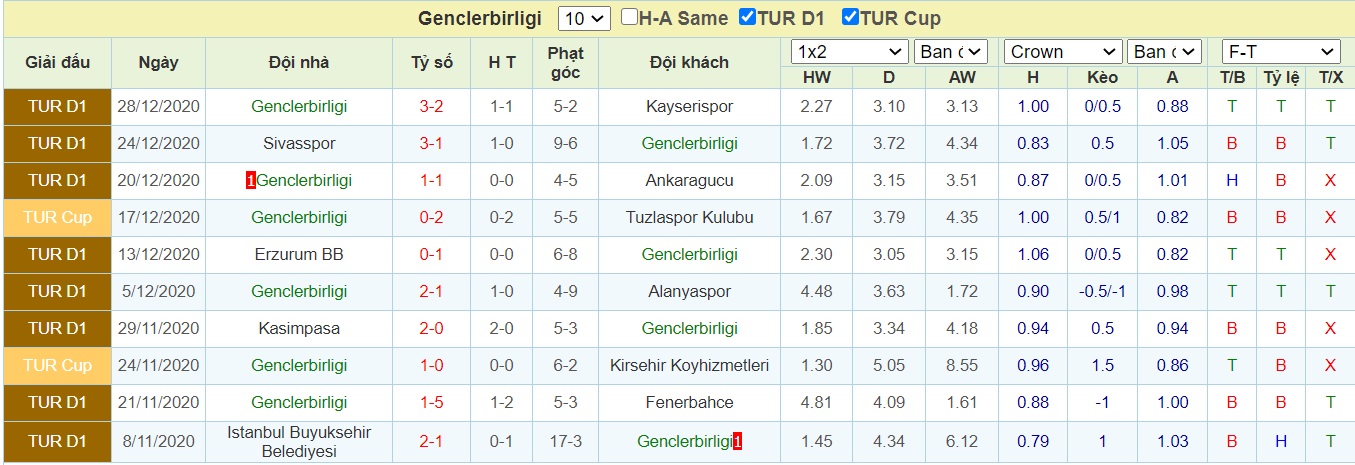This screenshot has height=465, width=1355.
Task: Click Kirsehir Koyhizmetleri team name
Action: click(689, 366)
